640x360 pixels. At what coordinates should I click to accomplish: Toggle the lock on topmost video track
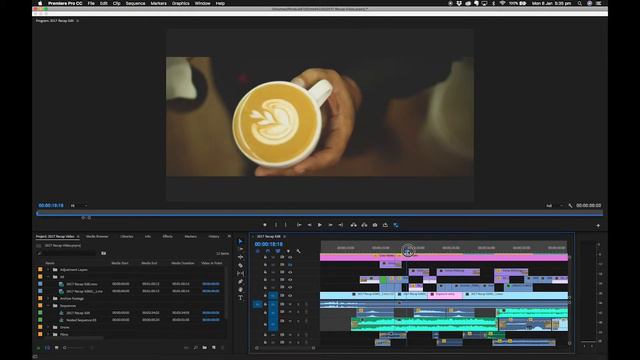tap(265, 257)
